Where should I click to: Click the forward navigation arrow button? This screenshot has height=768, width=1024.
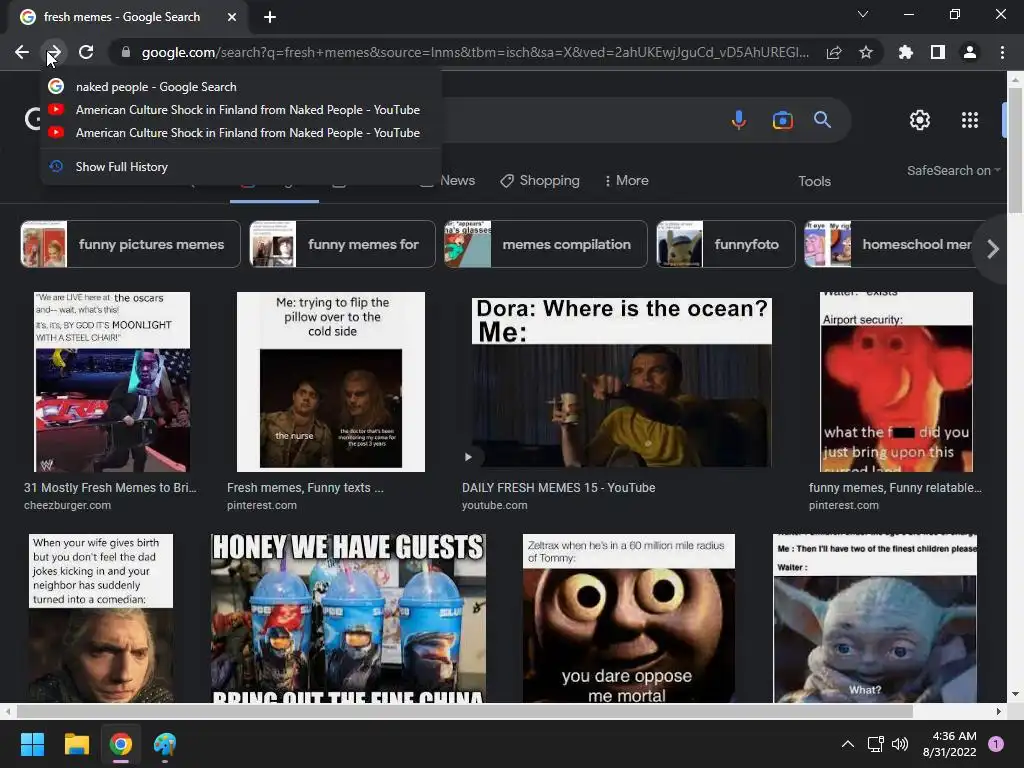(54, 52)
